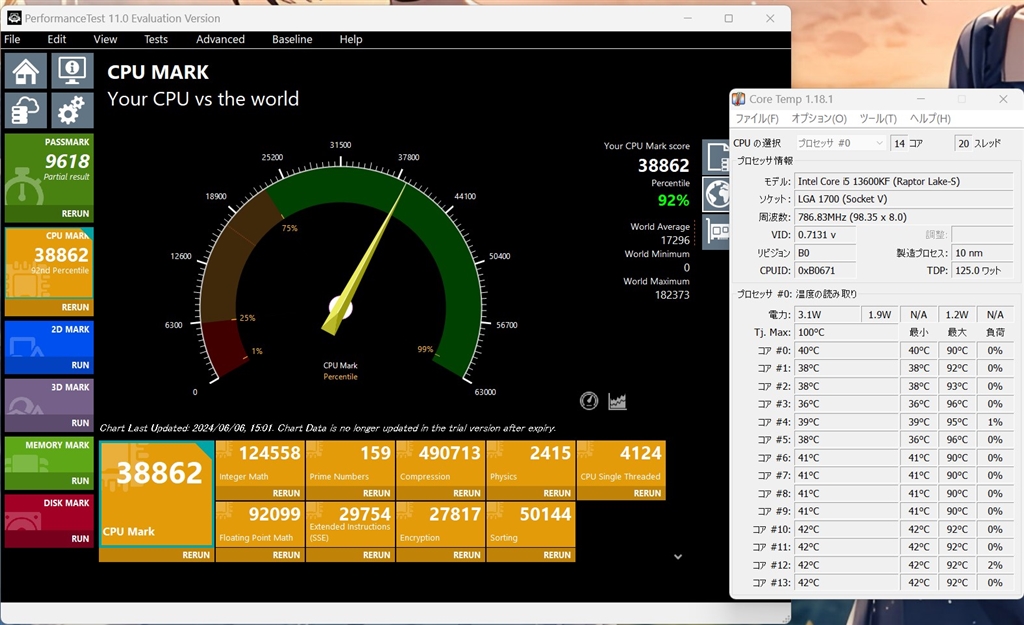1024x625 pixels.
Task: Open the settings gears icon
Action: (72, 110)
